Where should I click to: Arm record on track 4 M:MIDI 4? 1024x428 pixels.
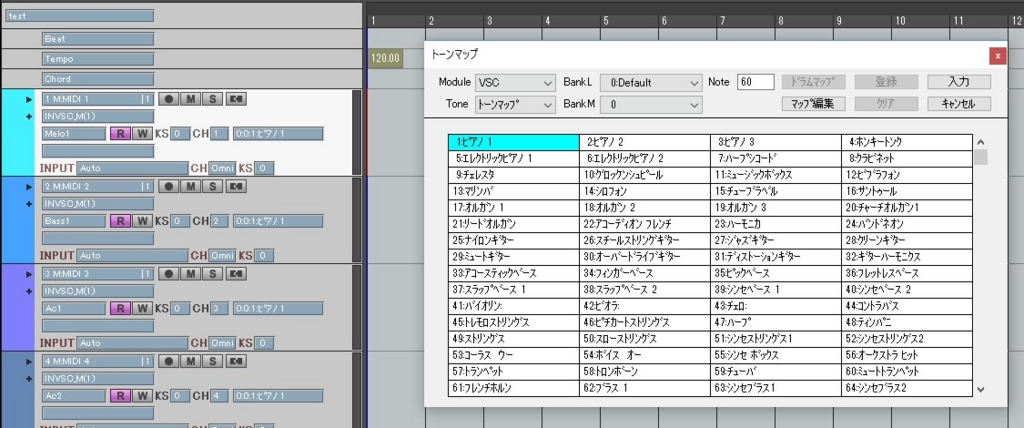(x=168, y=361)
